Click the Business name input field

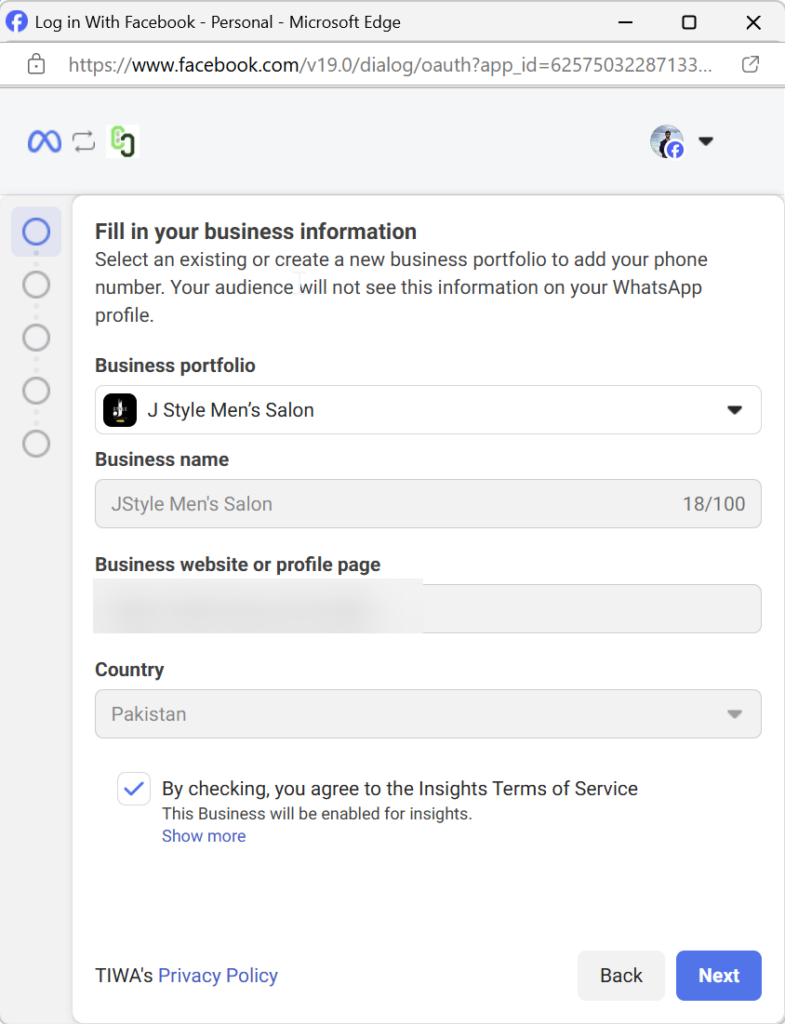(x=428, y=504)
